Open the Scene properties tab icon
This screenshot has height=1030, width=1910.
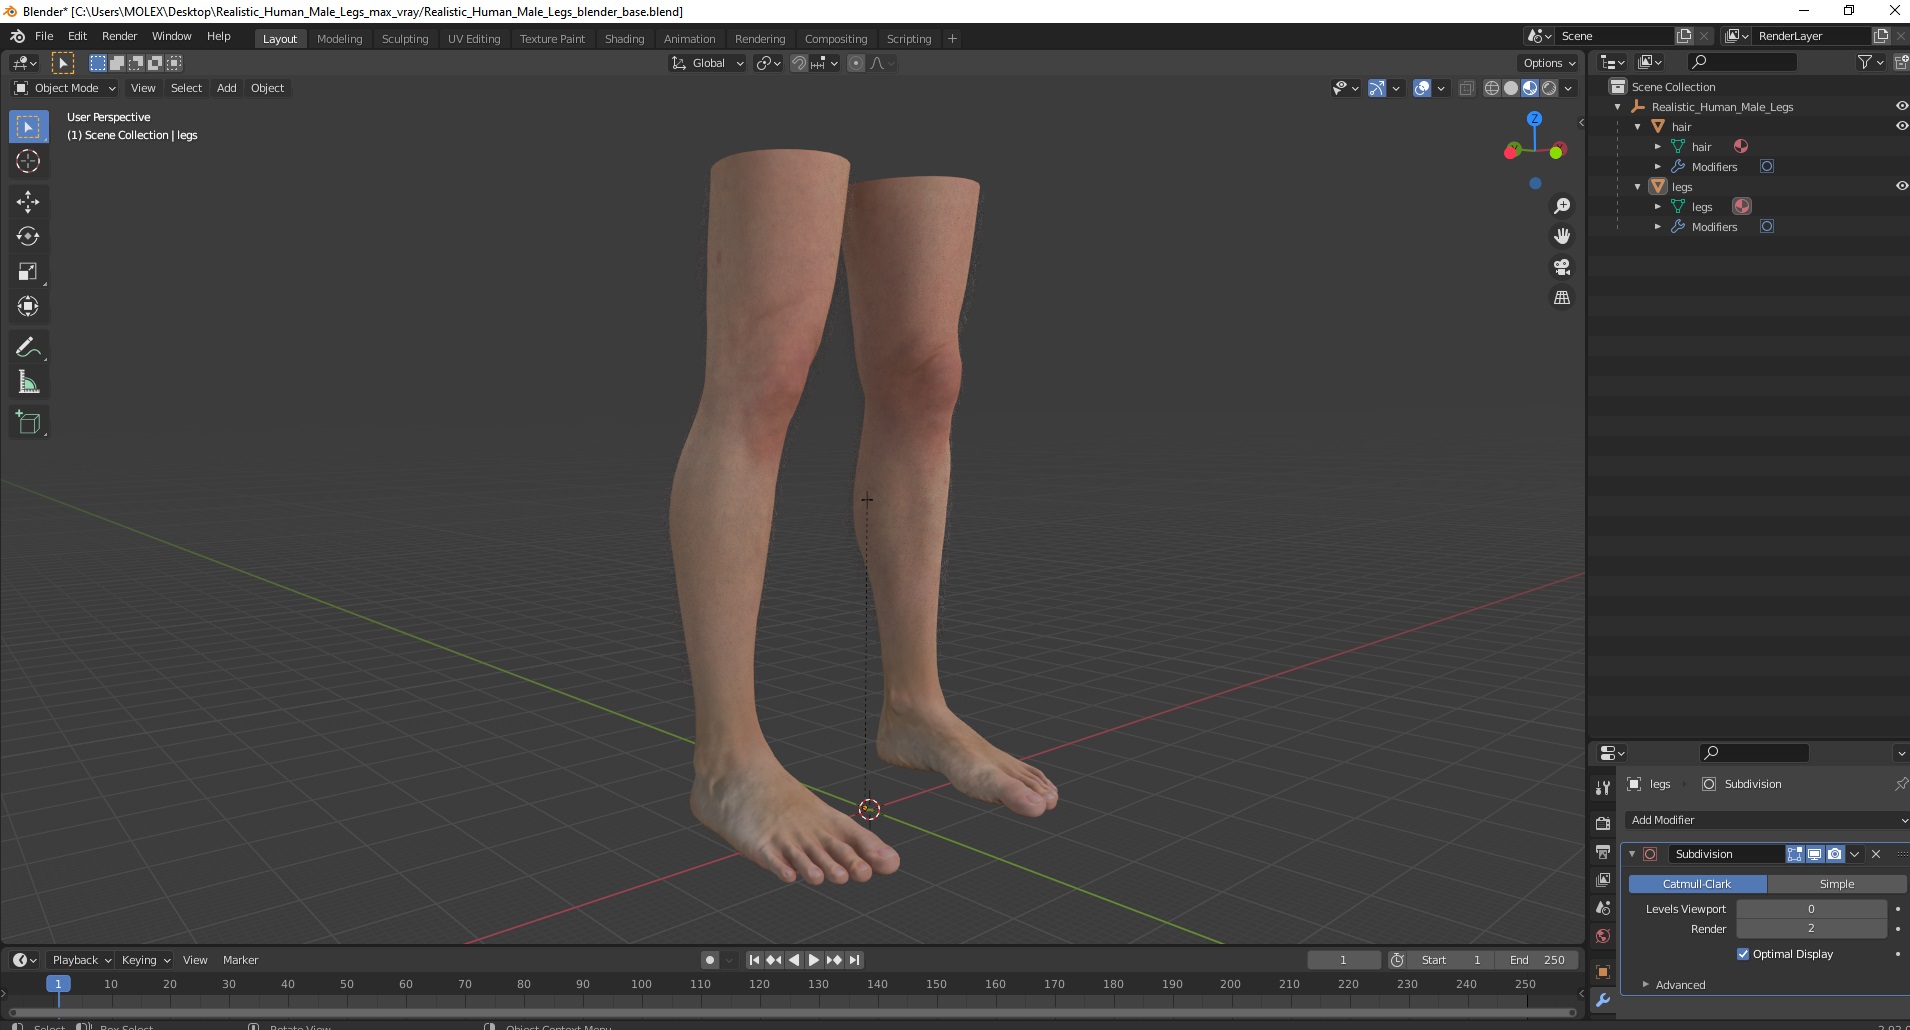(1603, 908)
